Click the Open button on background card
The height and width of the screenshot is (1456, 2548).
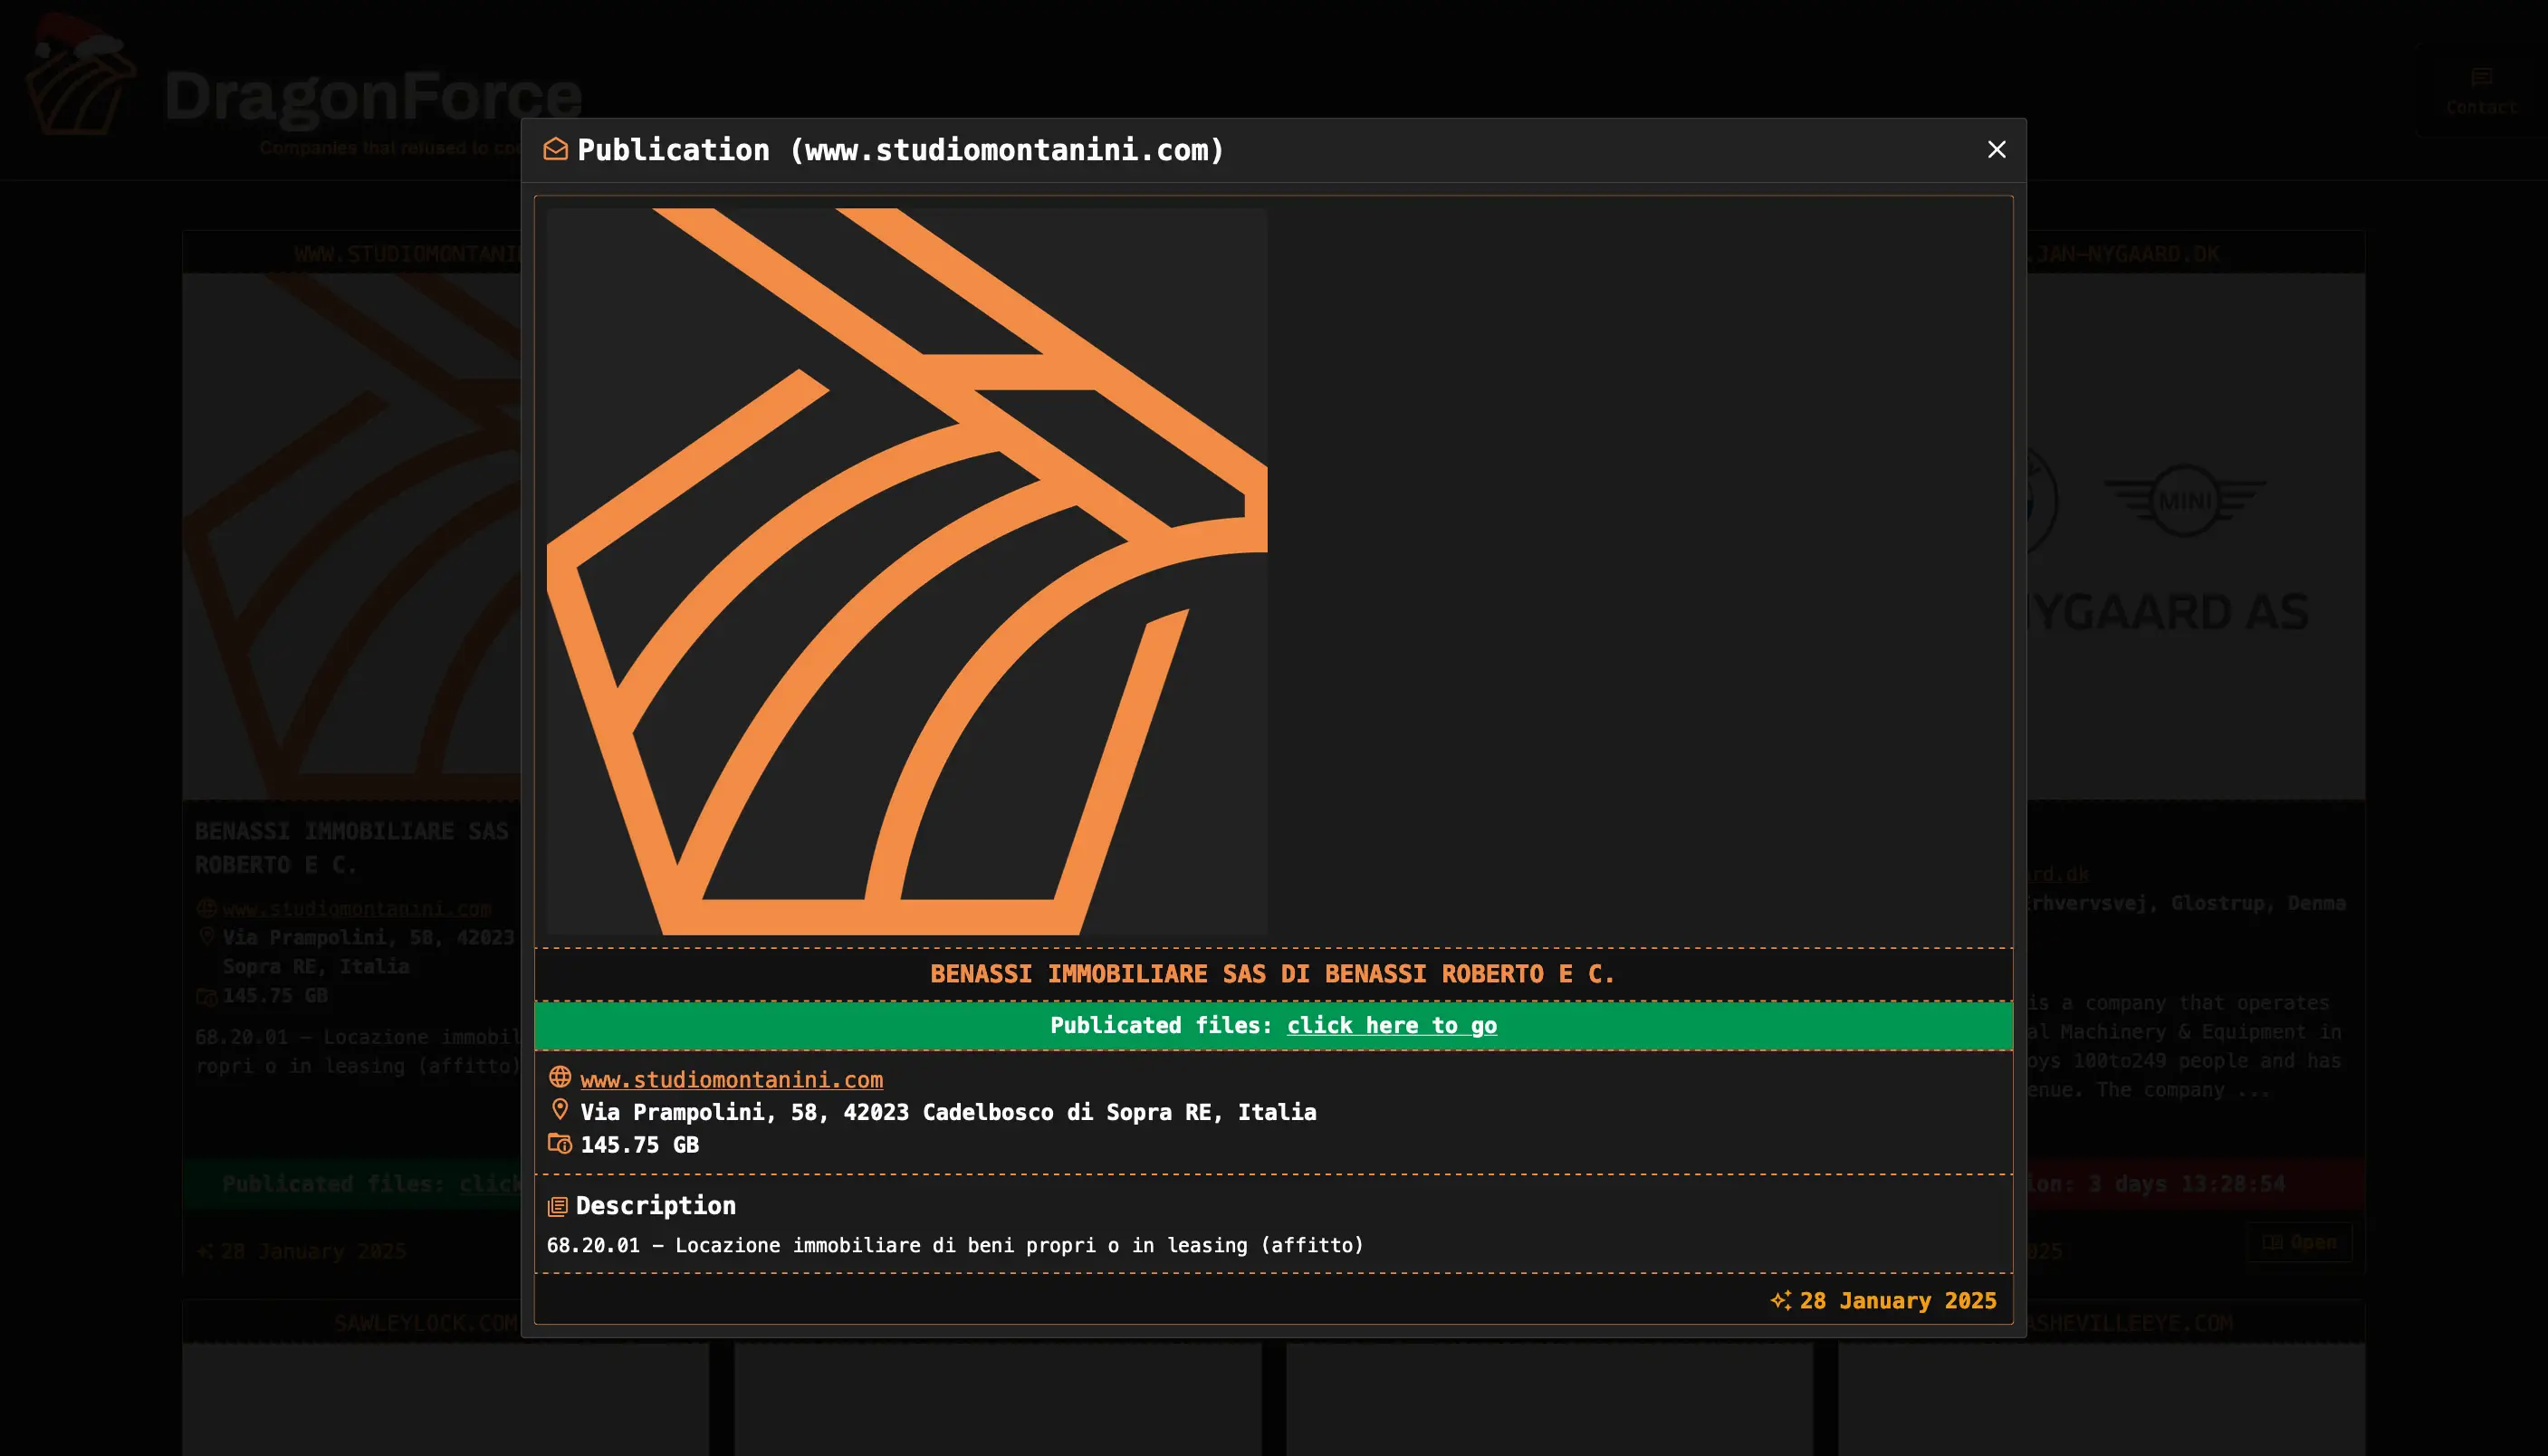pyautogui.click(x=2299, y=1242)
